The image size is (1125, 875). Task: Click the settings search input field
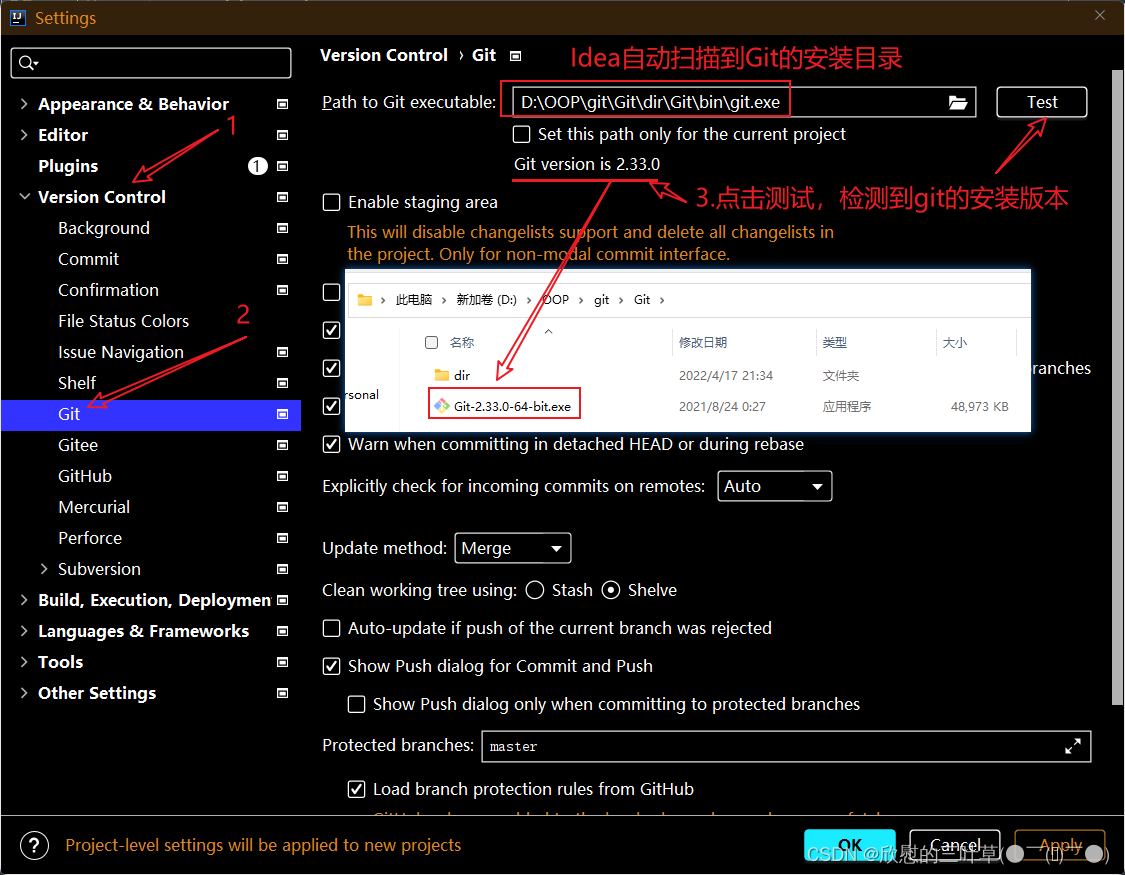coord(151,63)
